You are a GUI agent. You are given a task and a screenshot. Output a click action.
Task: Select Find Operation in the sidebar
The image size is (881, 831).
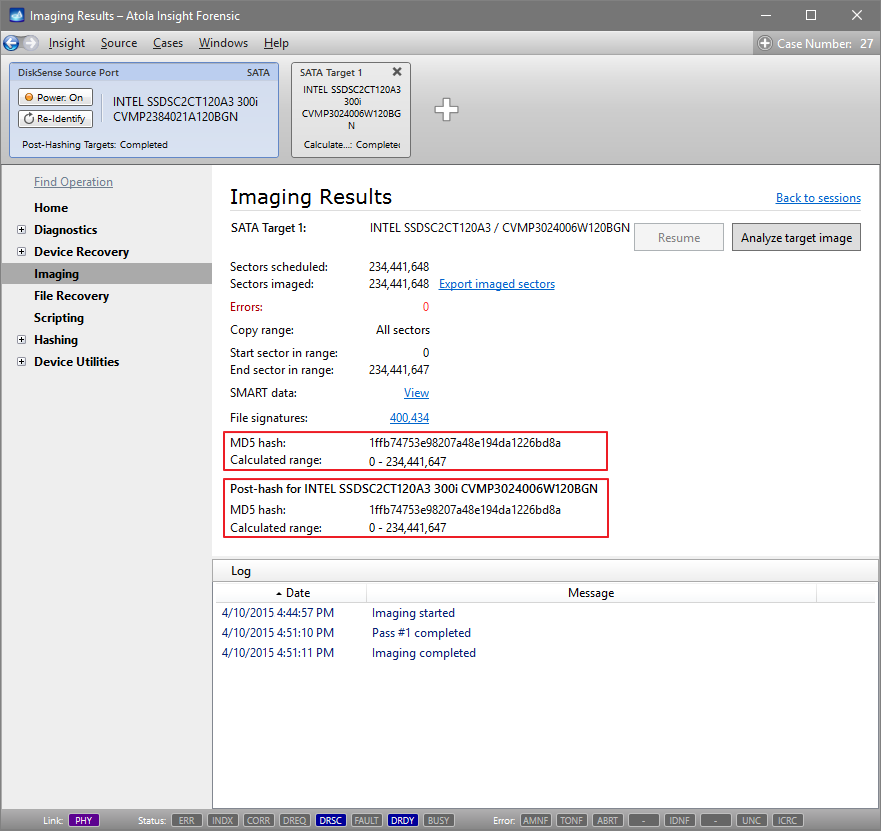click(x=73, y=181)
